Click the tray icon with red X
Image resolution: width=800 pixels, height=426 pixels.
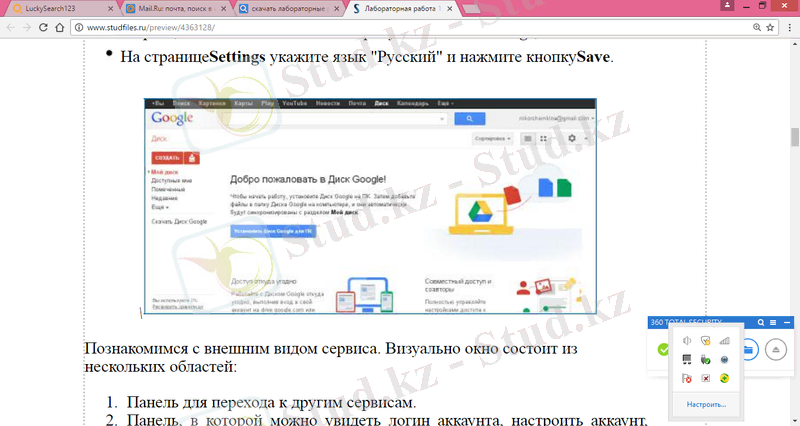point(706,379)
